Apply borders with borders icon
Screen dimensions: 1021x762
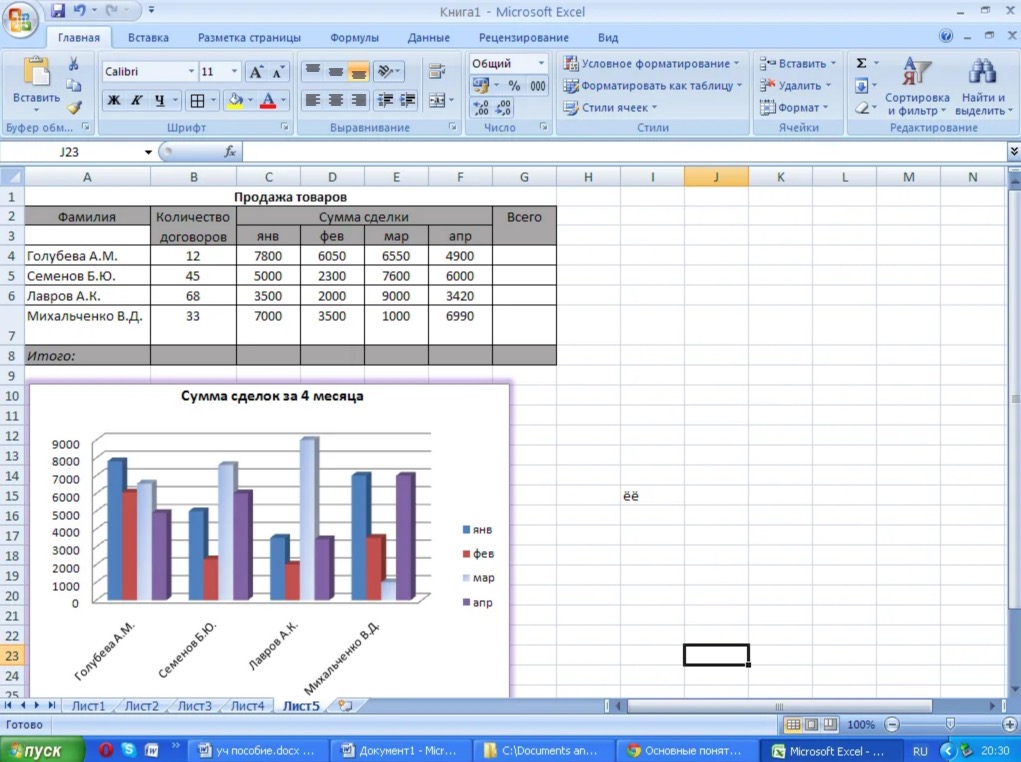tap(197, 100)
